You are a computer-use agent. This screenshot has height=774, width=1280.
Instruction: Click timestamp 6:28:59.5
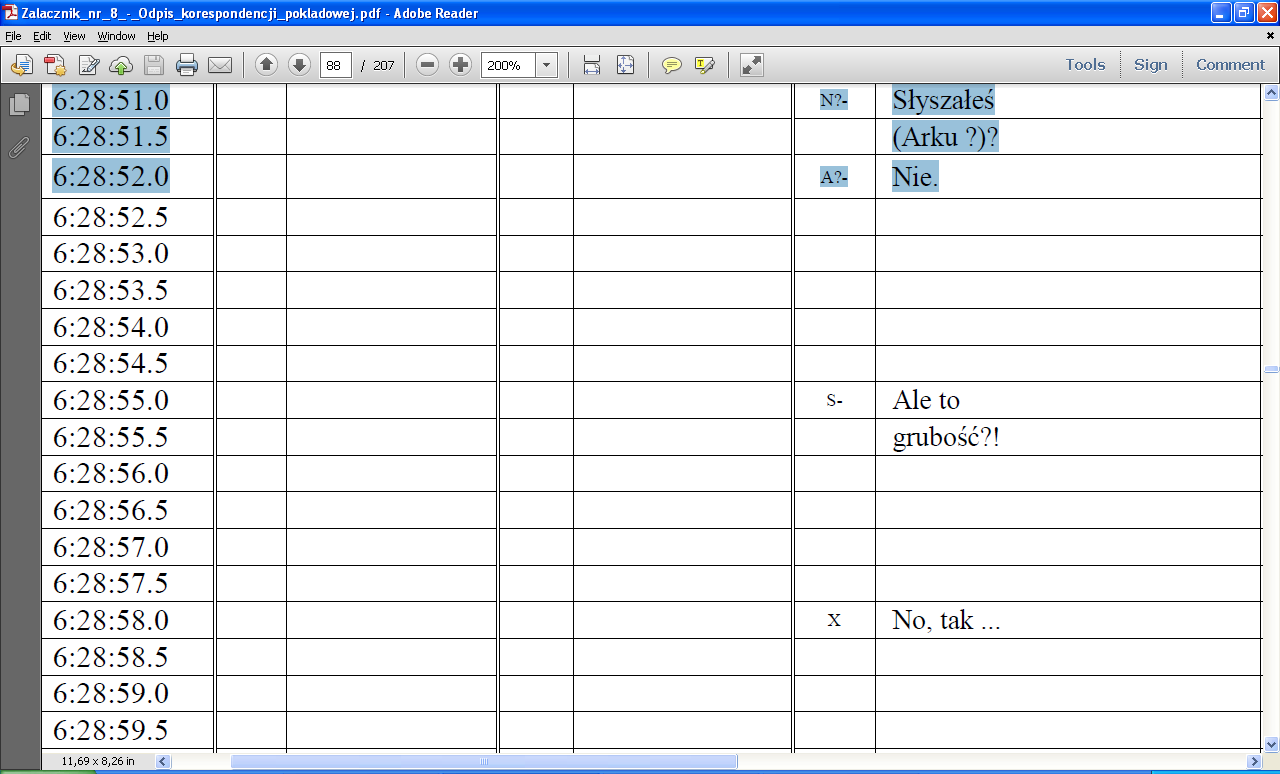[x=111, y=730]
